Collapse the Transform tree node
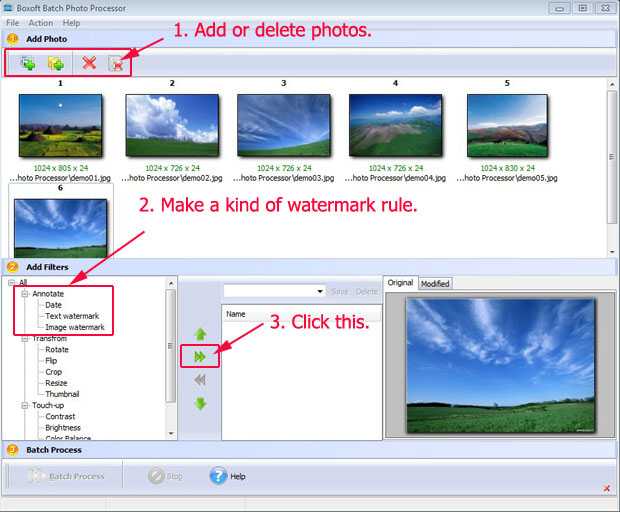620x512 pixels. click(25, 339)
